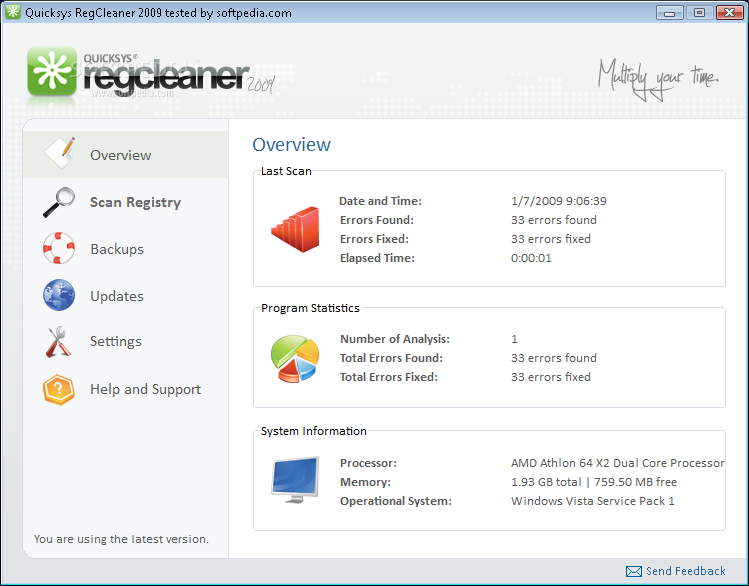Image resolution: width=749 pixels, height=586 pixels.
Task: Click the red bar chart Last Scan icon
Action: [x=295, y=229]
